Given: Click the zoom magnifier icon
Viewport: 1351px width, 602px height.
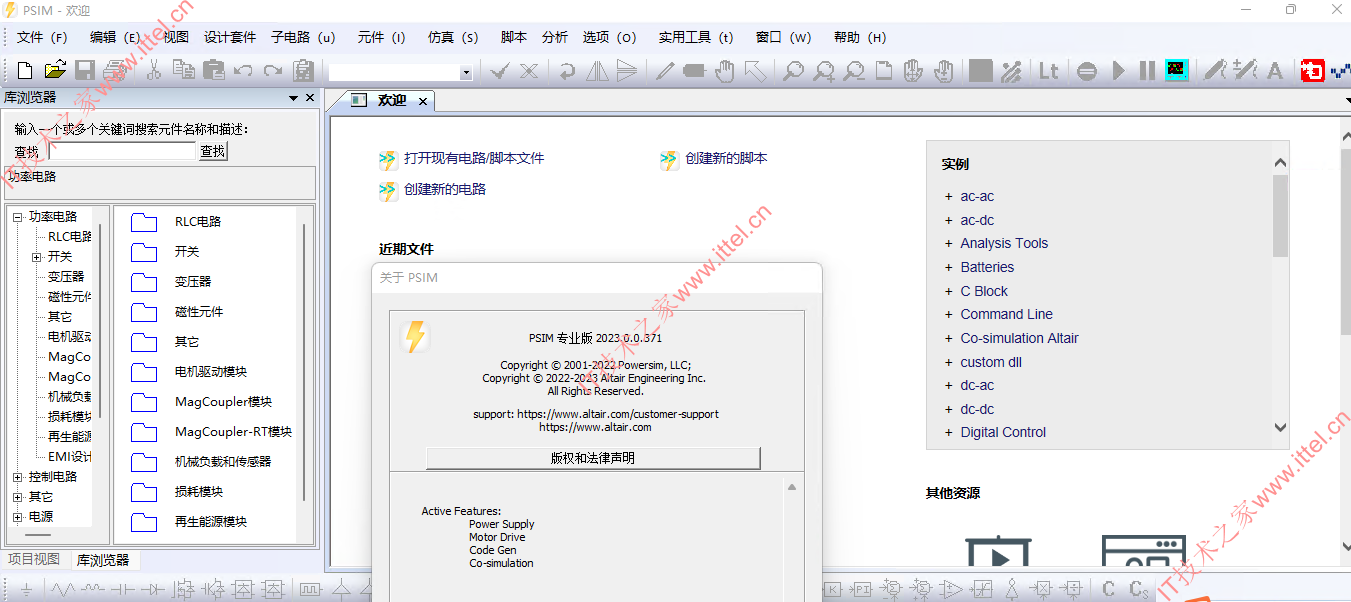Looking at the screenshot, I should click(x=793, y=70).
